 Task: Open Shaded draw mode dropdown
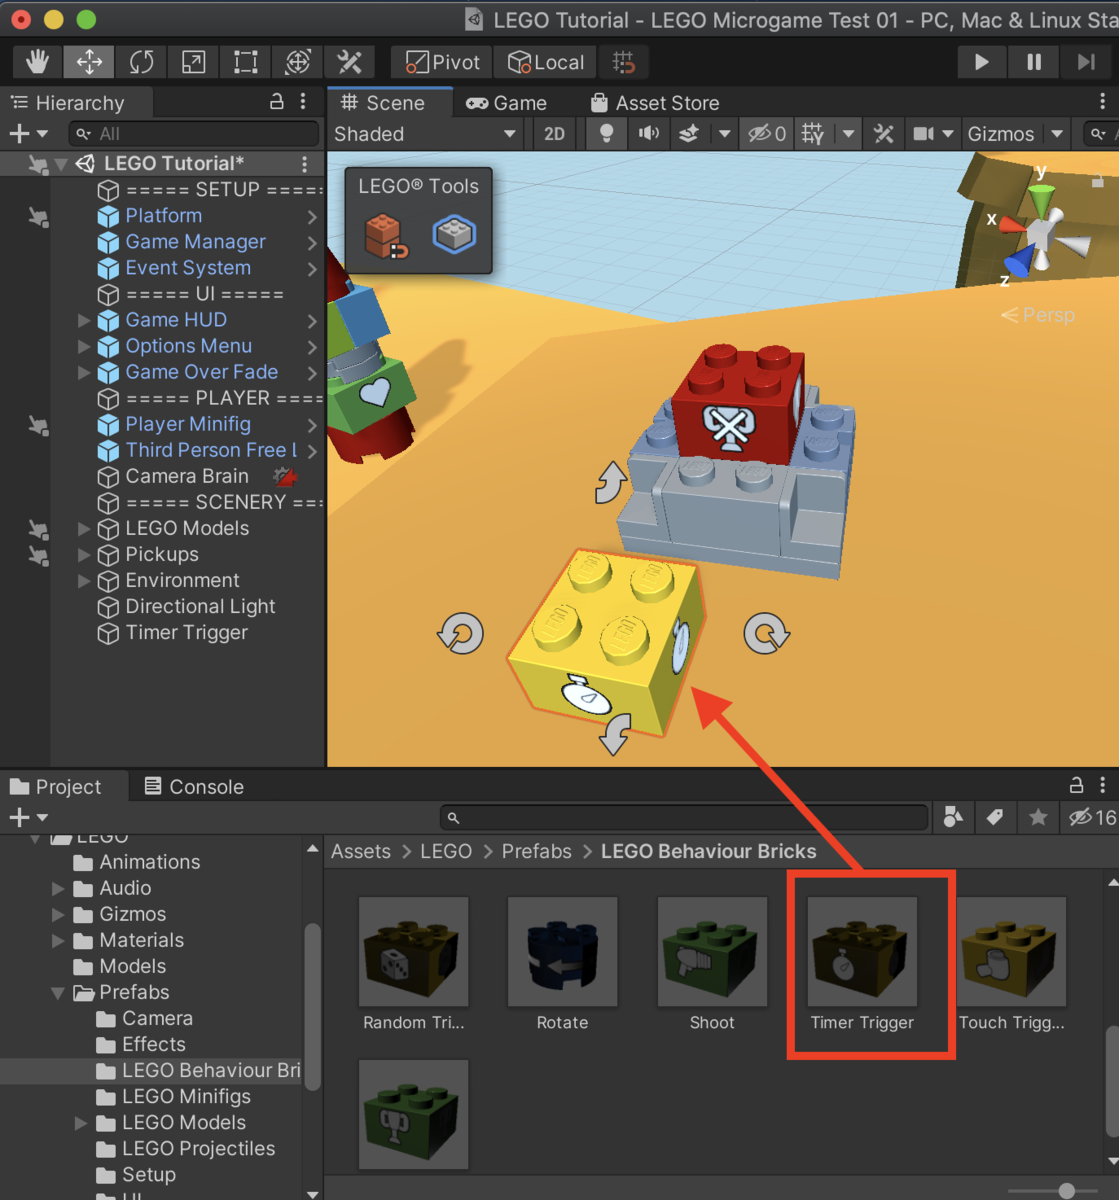pyautogui.click(x=425, y=134)
